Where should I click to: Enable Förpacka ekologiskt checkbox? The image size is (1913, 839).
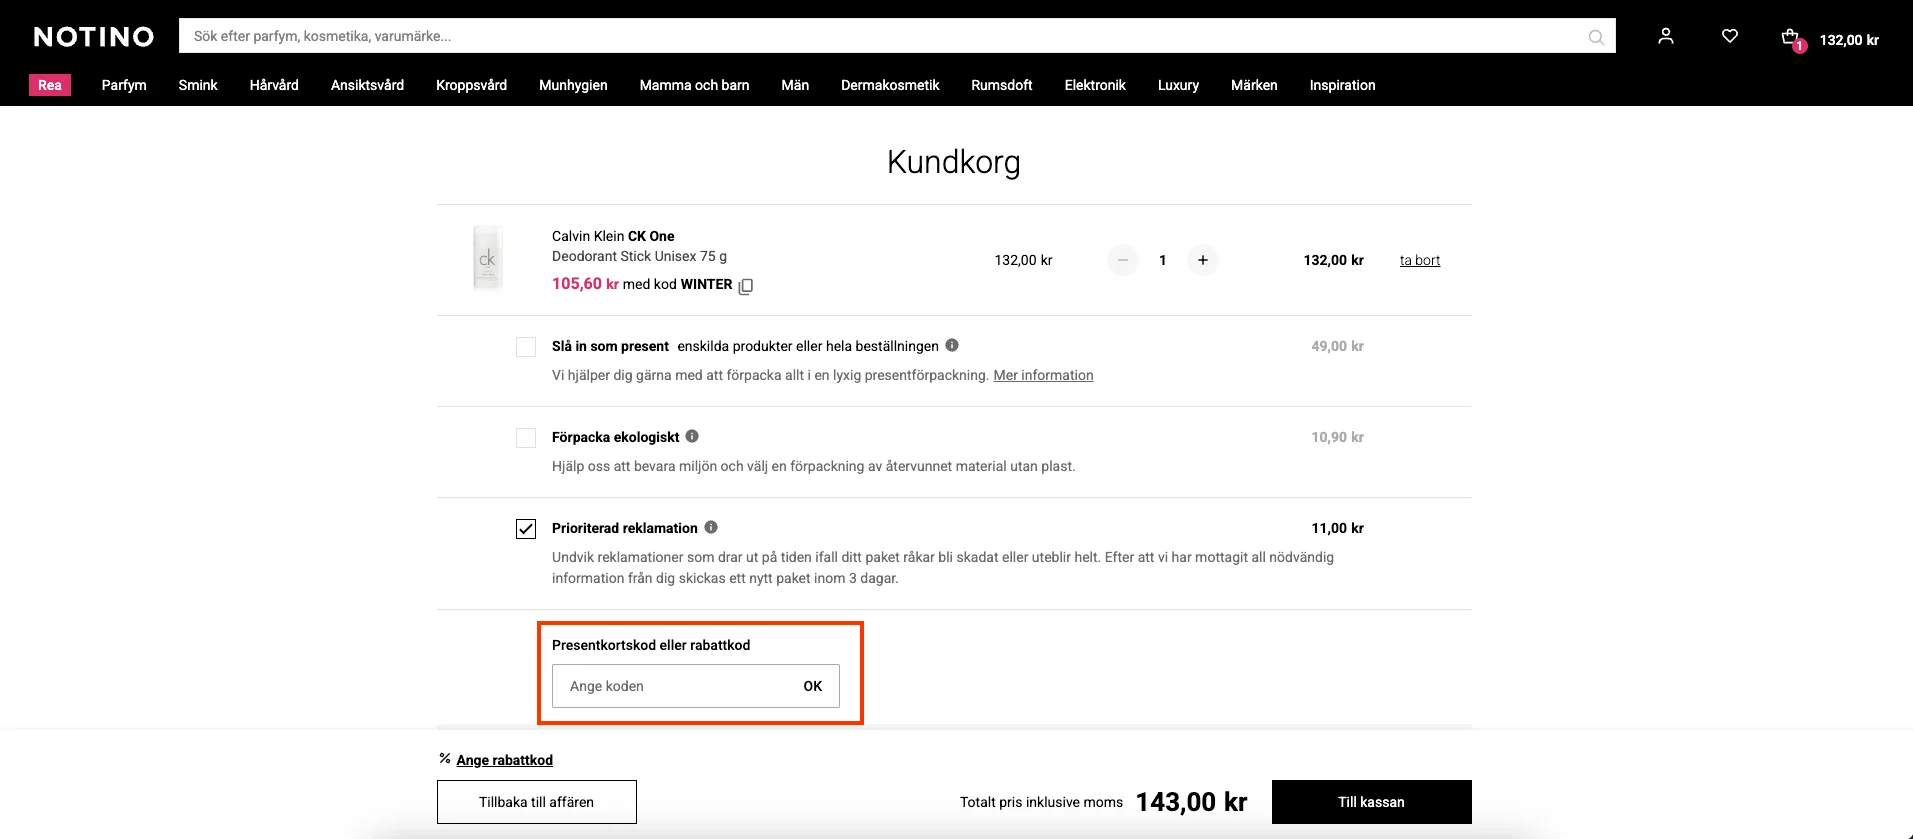click(x=526, y=438)
